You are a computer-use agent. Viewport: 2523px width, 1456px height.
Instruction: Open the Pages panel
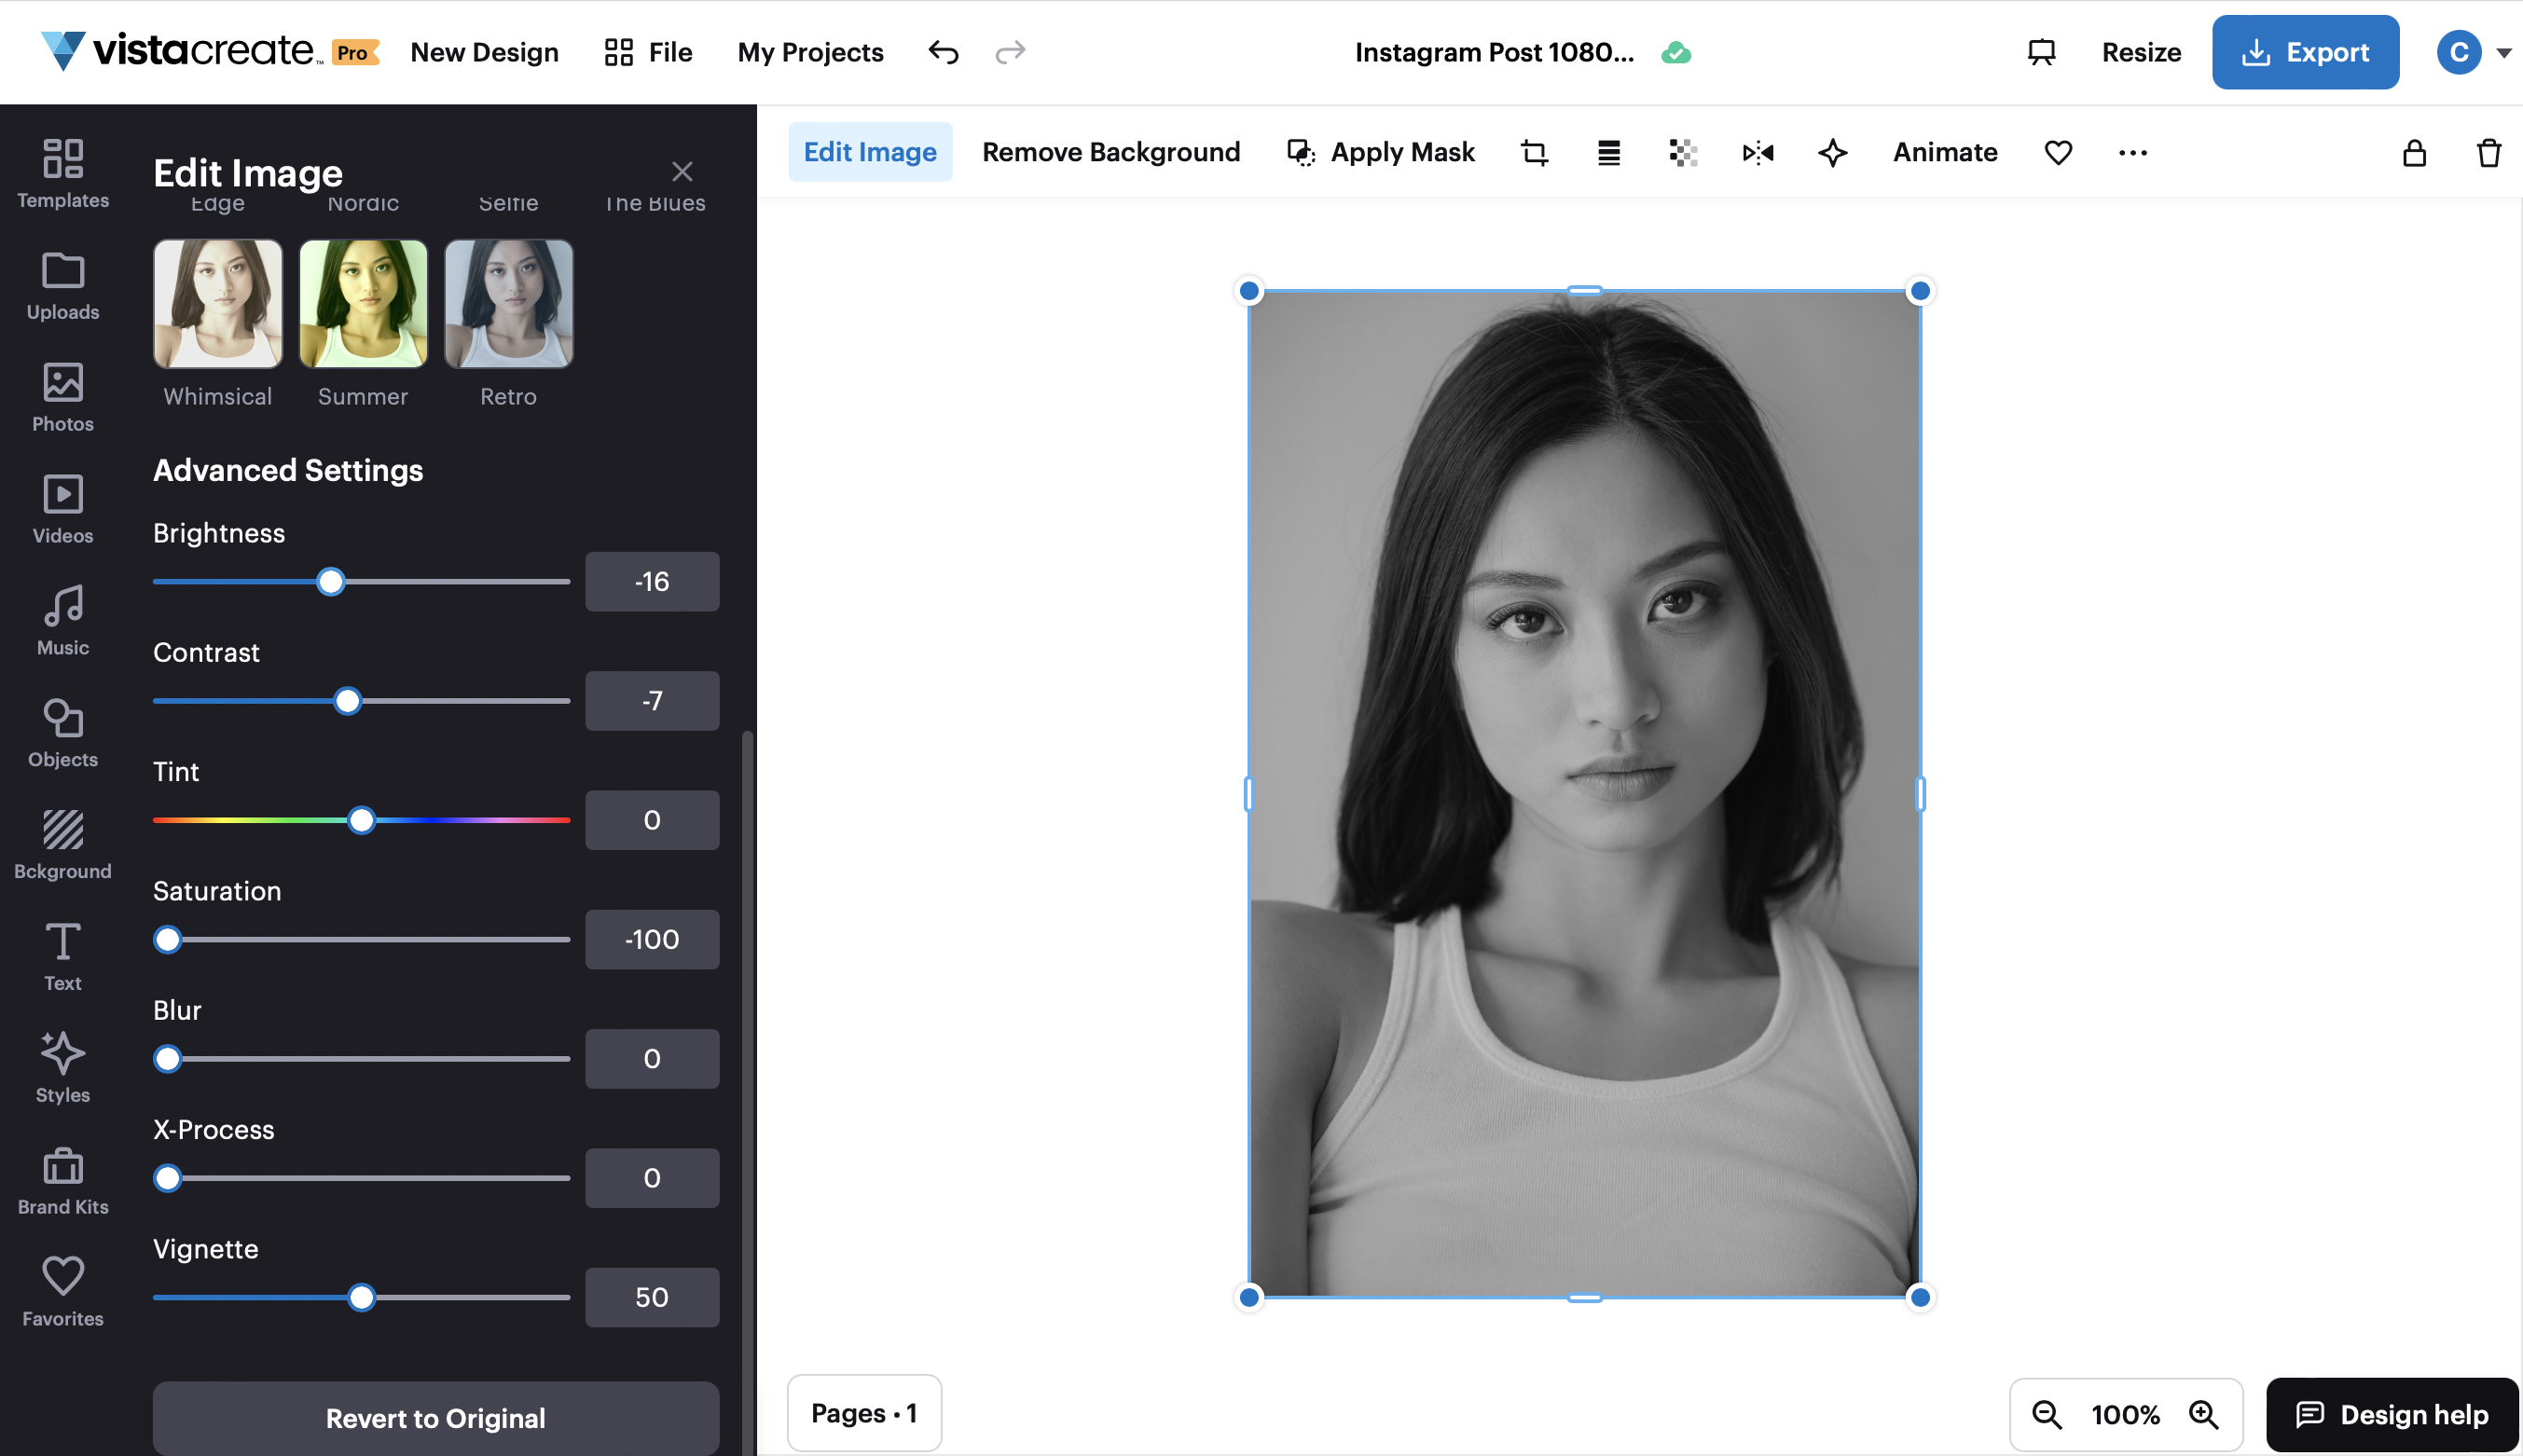click(x=863, y=1412)
